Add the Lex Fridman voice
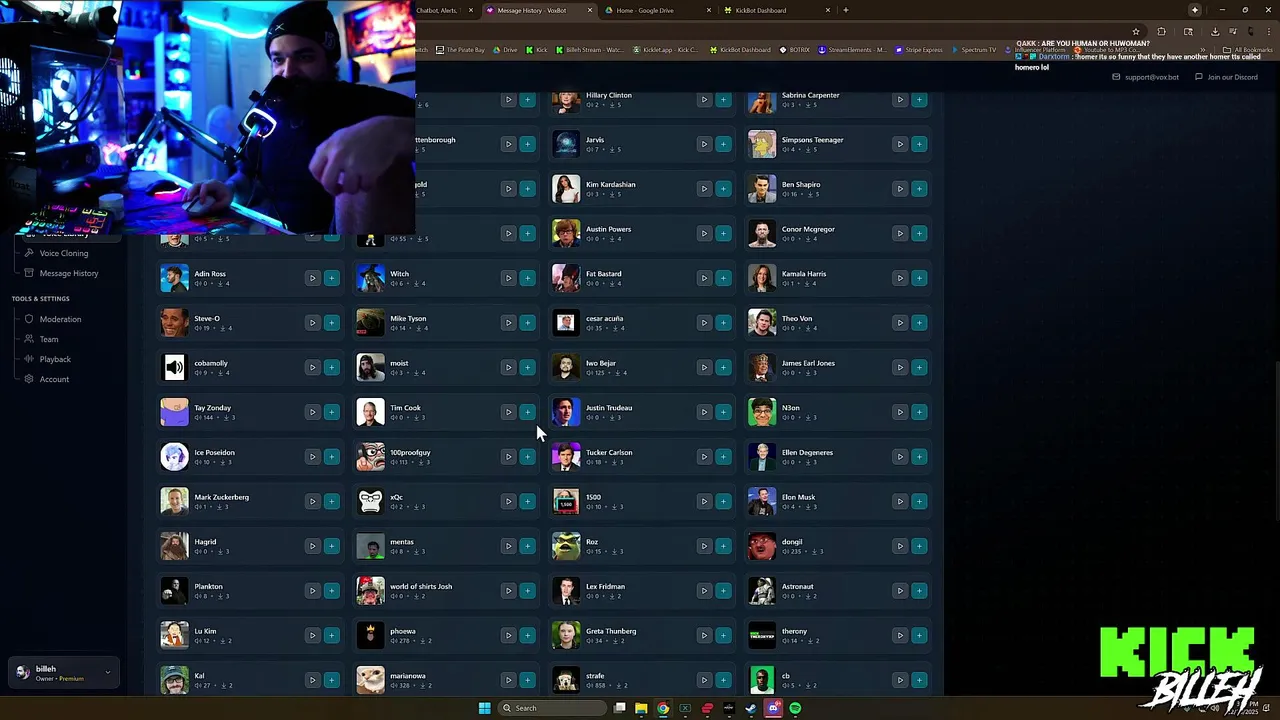The height and width of the screenshot is (720, 1280). 723,591
